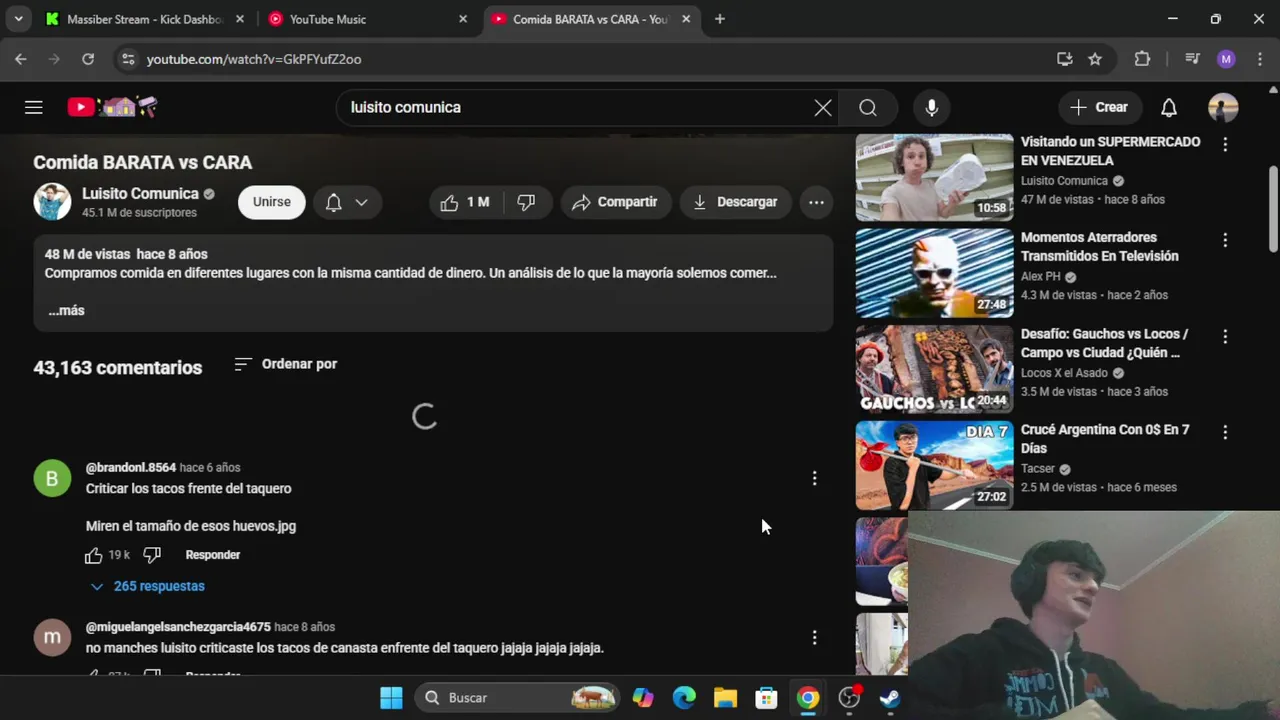This screenshot has width=1280, height=720.
Task: Open the avatar of @miguelangelsanchezgarcia4675
Action: [x=52, y=637]
